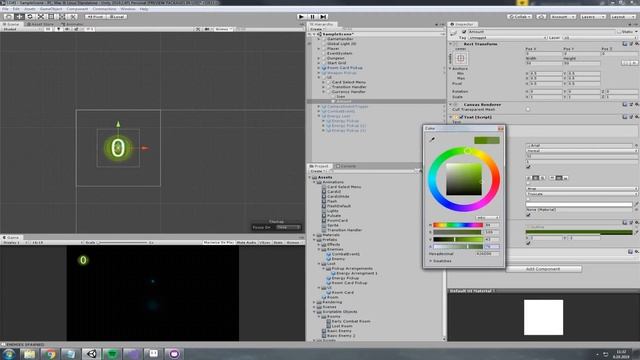Select the Rect Transform tool in the toolbar
This screenshot has width=640, height=360.
coord(51,17)
